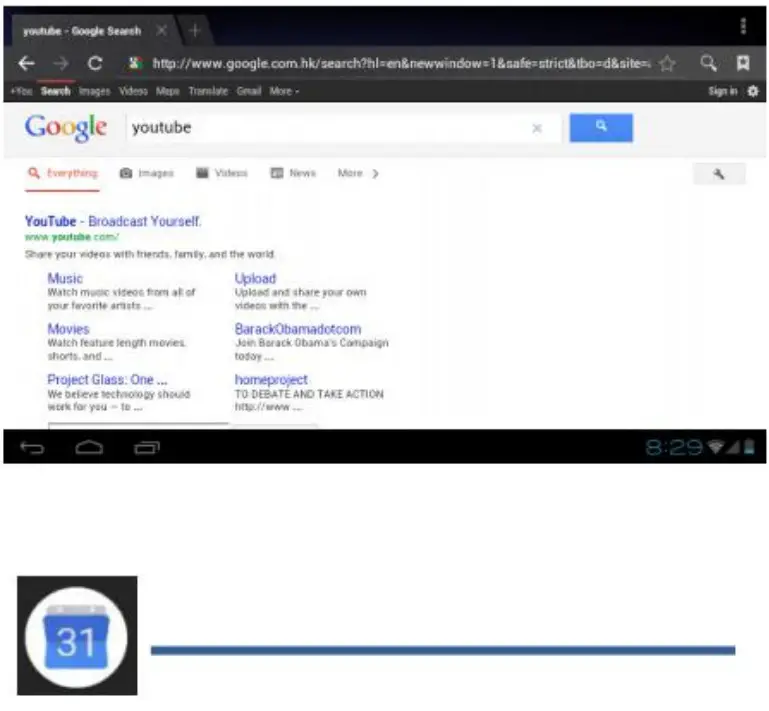Open the browser search magnifier icon

(708, 63)
